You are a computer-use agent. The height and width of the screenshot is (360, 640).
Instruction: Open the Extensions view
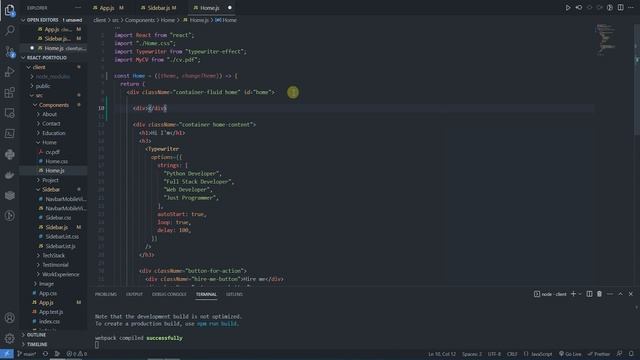point(9,93)
